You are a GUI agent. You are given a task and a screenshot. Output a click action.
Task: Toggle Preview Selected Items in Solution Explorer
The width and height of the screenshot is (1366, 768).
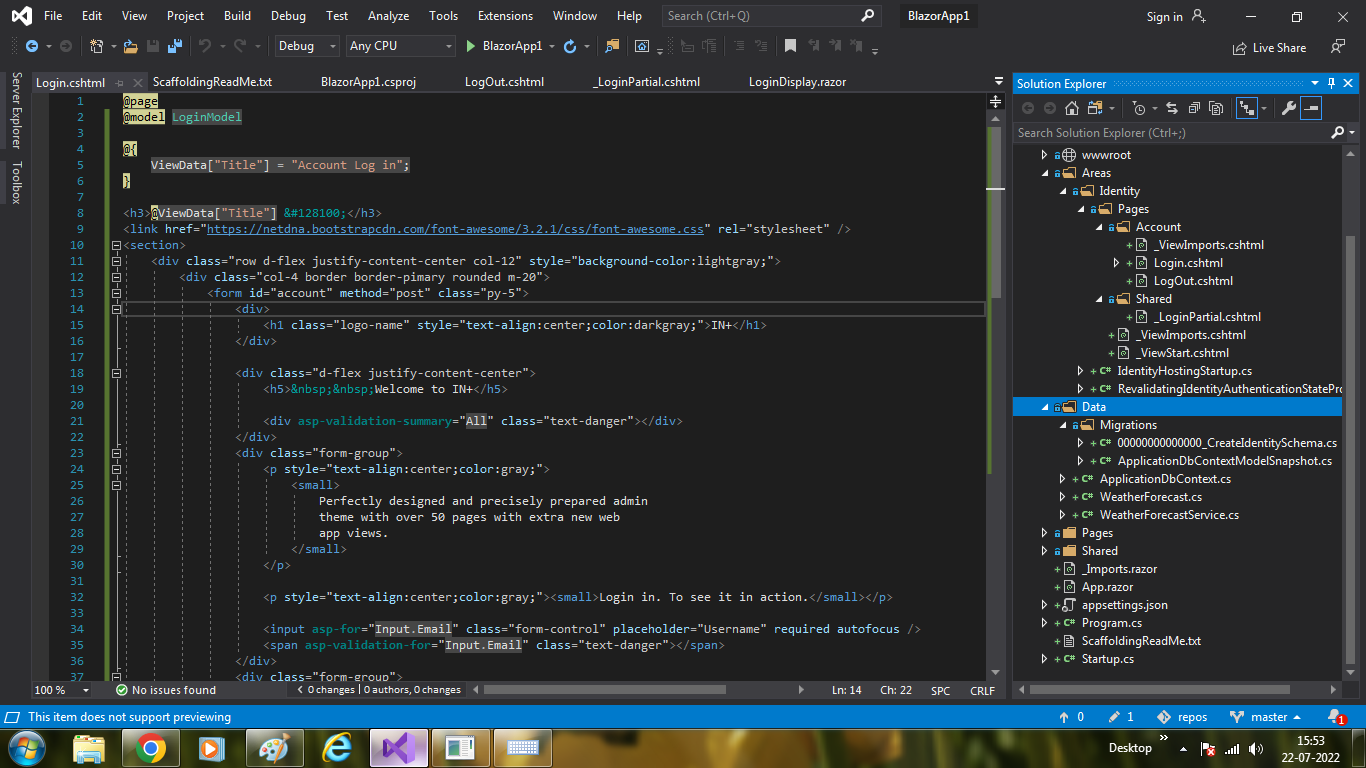coord(1311,108)
